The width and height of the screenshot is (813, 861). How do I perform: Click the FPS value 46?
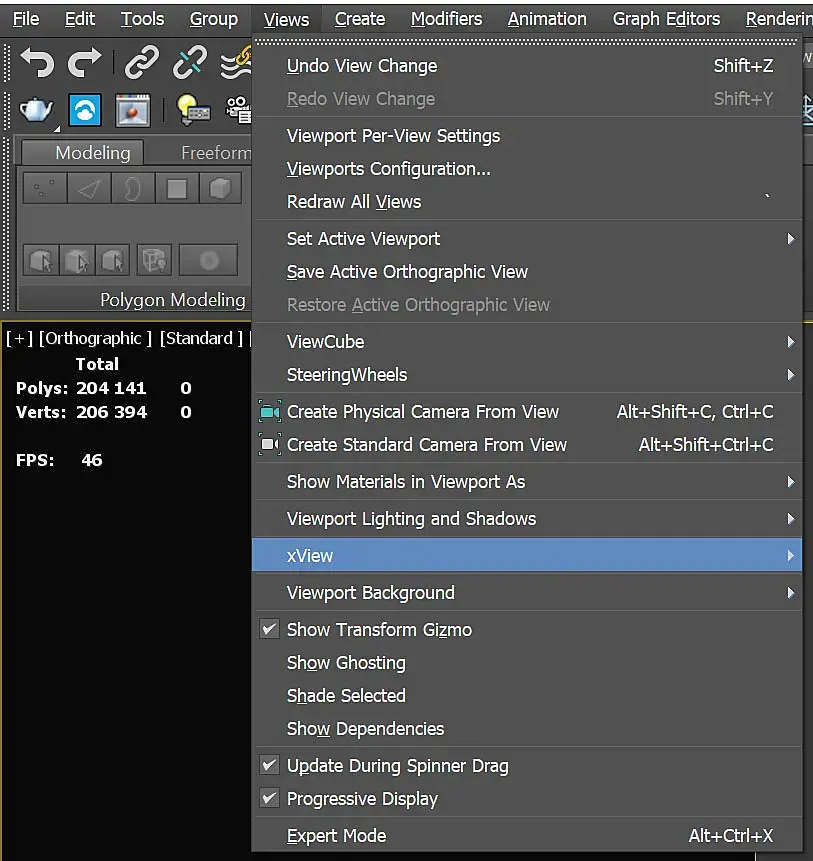[92, 460]
